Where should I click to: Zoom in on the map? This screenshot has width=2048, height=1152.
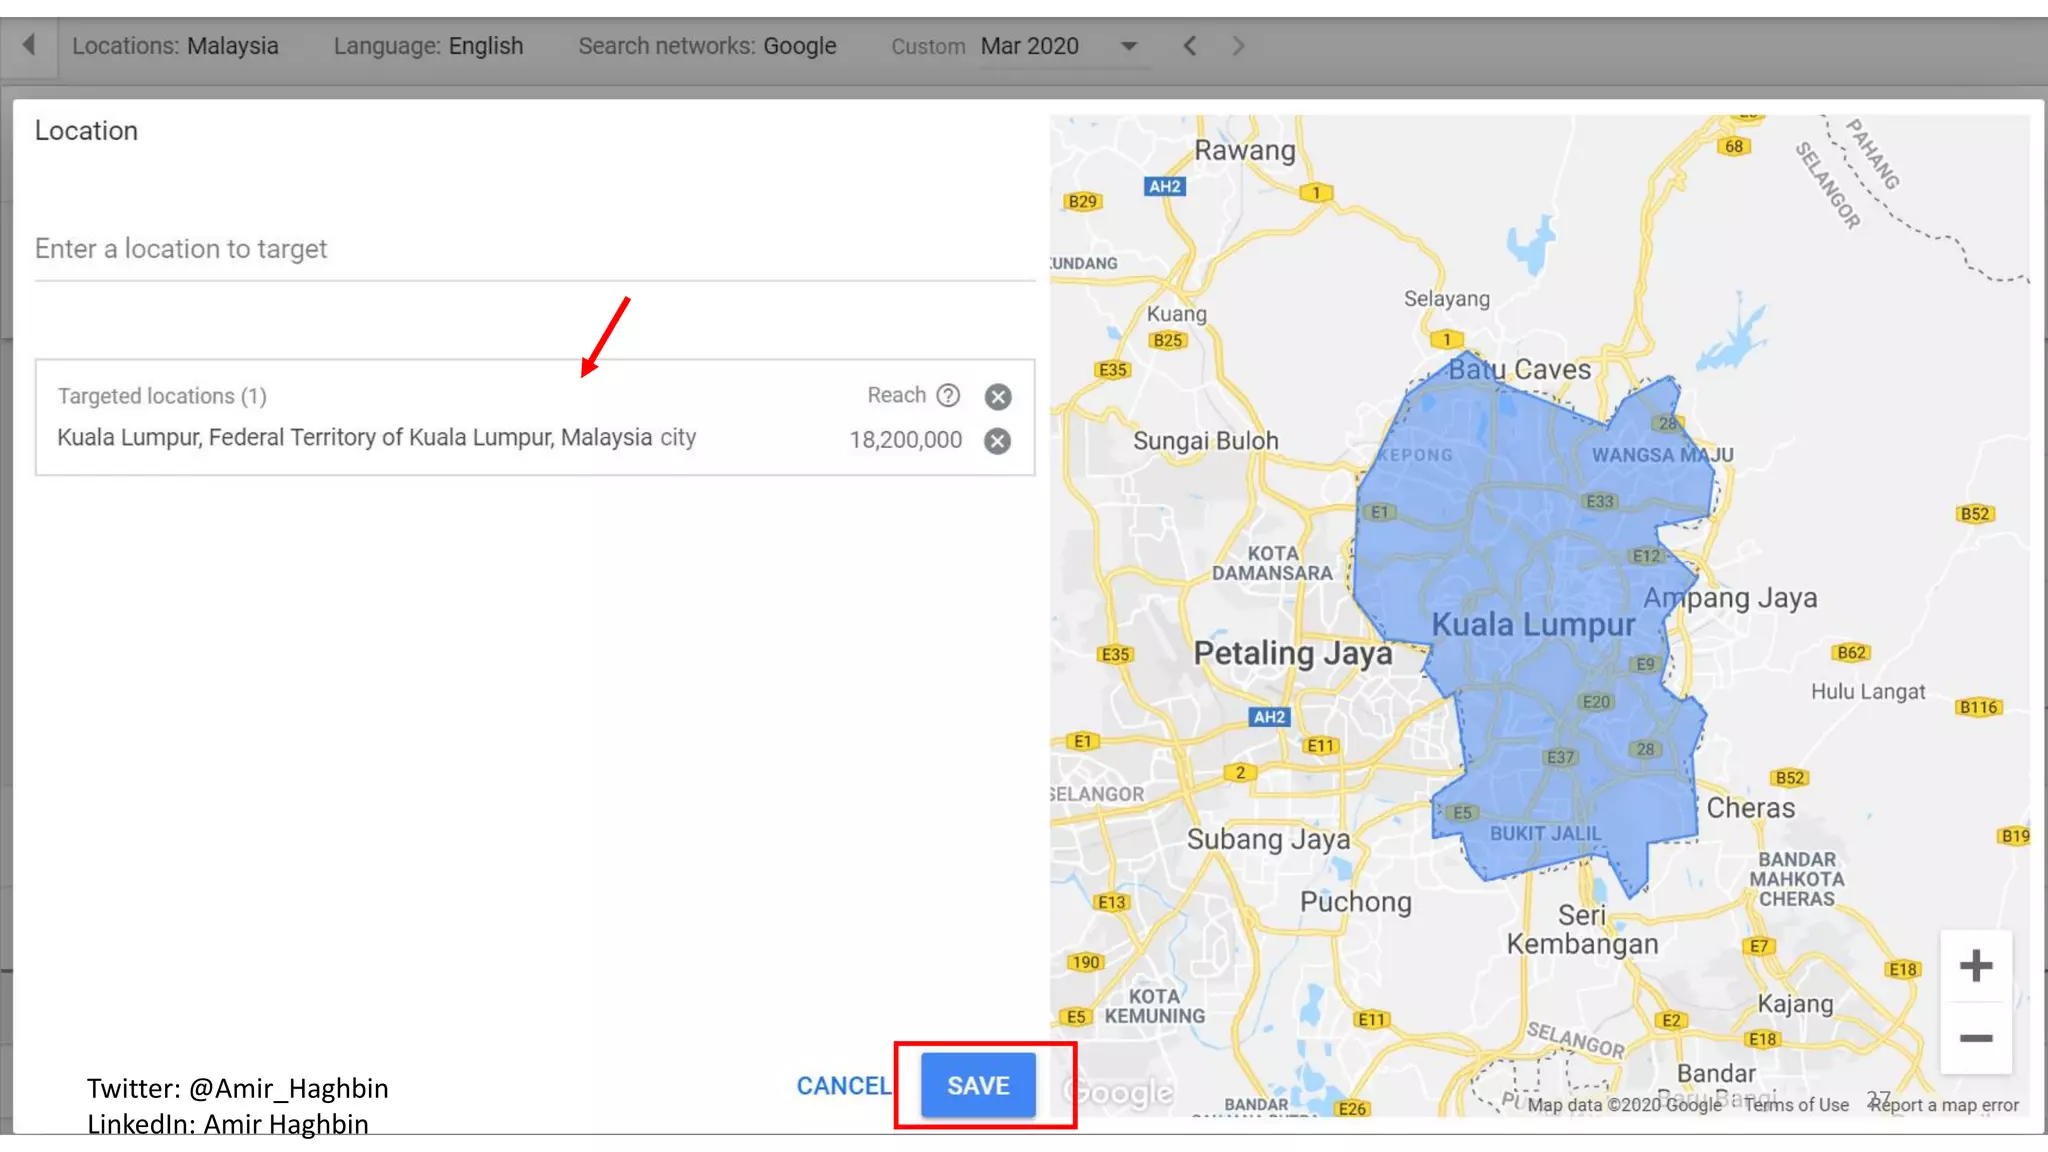[x=1975, y=966]
